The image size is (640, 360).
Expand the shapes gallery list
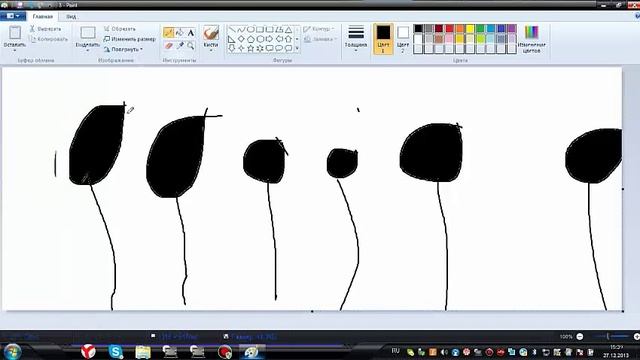[x=297, y=48]
